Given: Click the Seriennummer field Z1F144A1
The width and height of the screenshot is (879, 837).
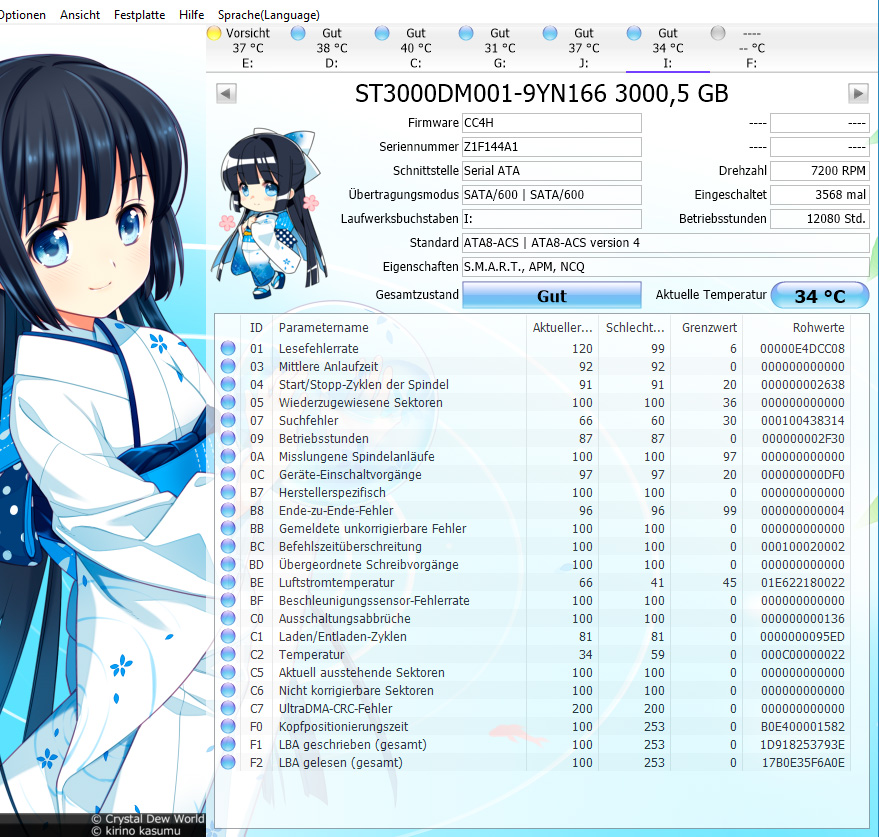Looking at the screenshot, I should 552,147.
